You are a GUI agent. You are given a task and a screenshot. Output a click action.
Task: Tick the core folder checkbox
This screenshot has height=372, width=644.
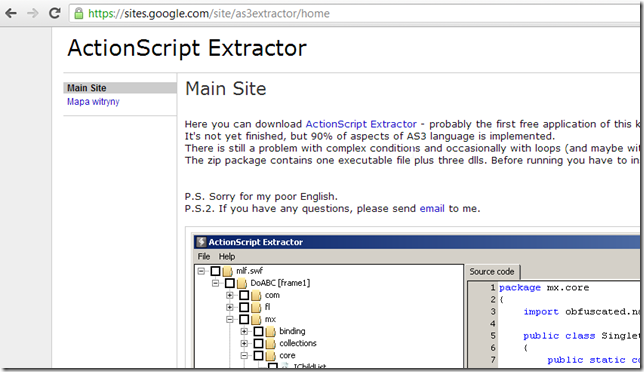[259, 356]
